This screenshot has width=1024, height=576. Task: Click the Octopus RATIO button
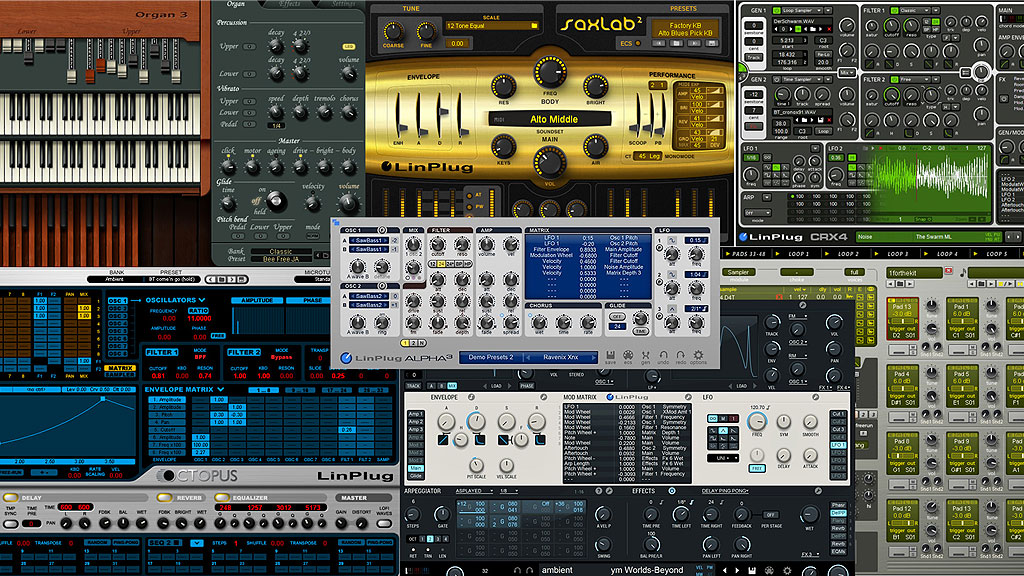(198, 311)
